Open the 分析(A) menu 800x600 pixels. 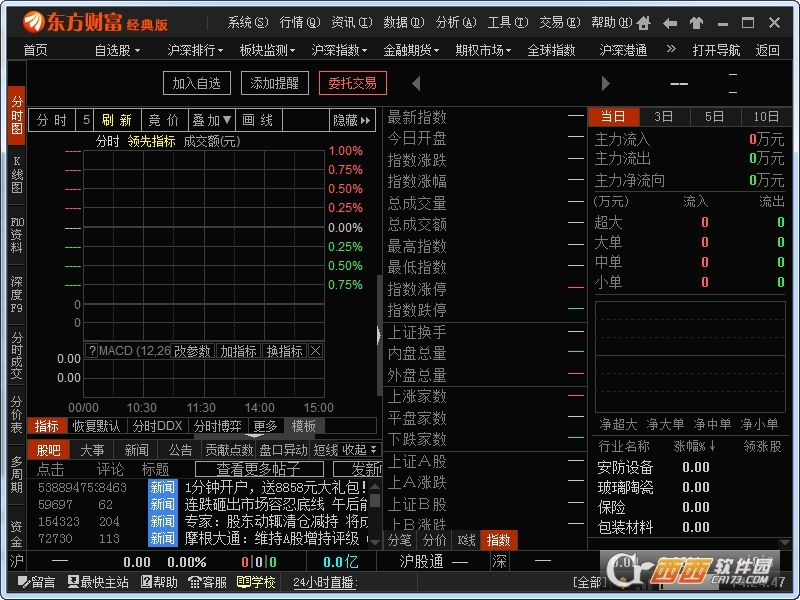456,22
